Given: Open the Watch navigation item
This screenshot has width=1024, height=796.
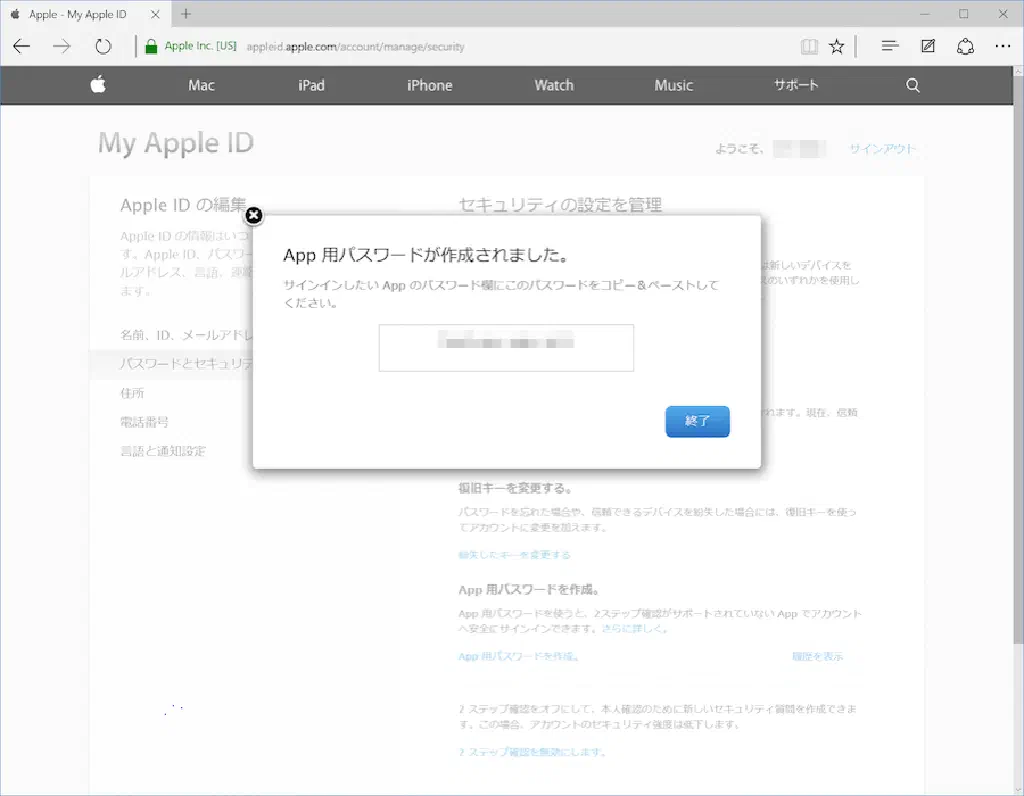Looking at the screenshot, I should coord(553,85).
